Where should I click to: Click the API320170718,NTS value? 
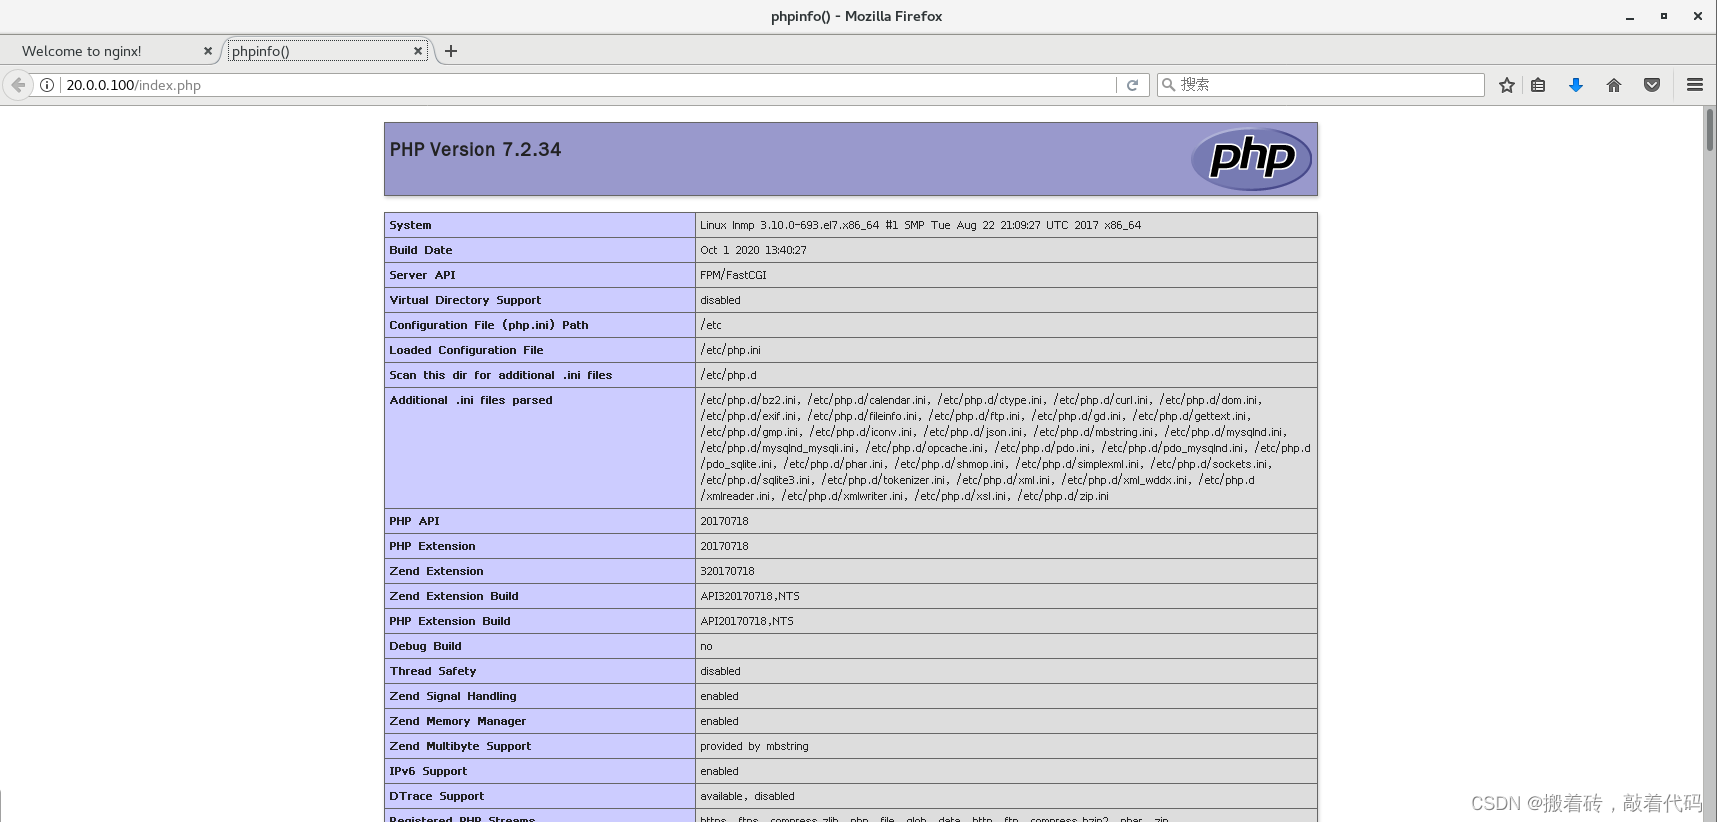[x=750, y=596]
